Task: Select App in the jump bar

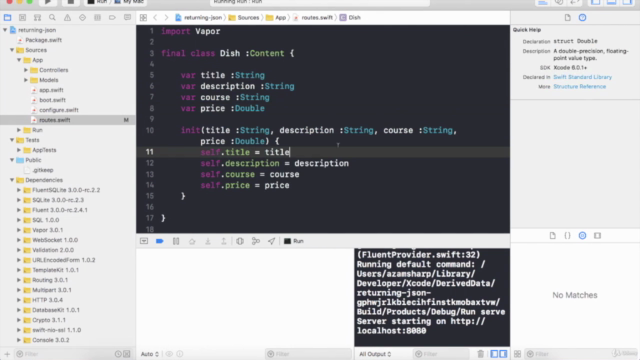Action: [x=276, y=18]
